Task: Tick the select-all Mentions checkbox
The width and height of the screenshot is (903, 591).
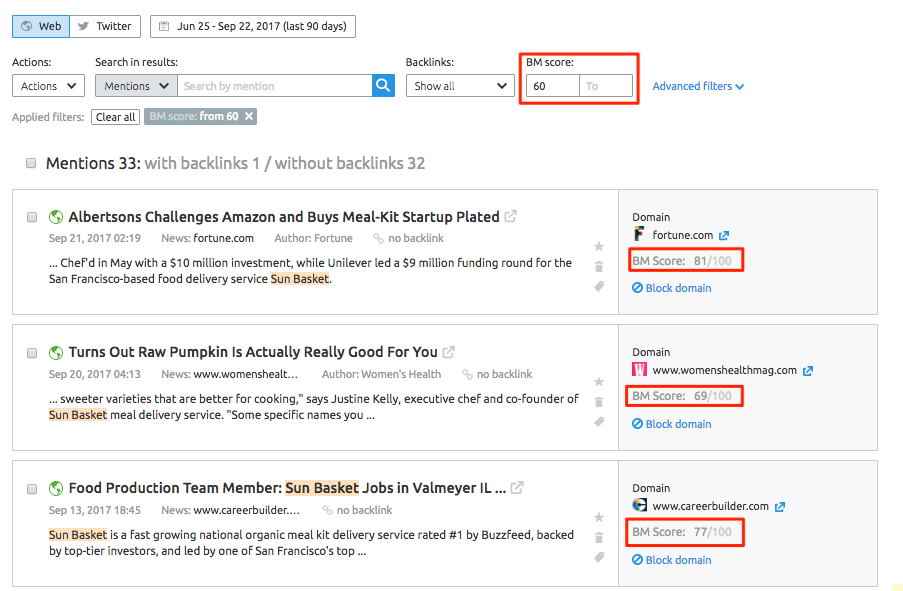Action: [x=31, y=163]
